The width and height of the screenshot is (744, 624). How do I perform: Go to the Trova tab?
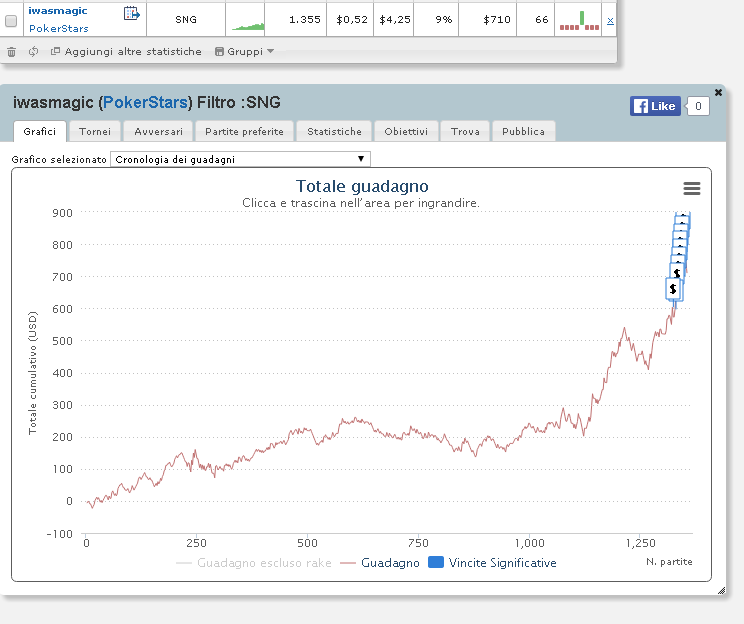[465, 131]
